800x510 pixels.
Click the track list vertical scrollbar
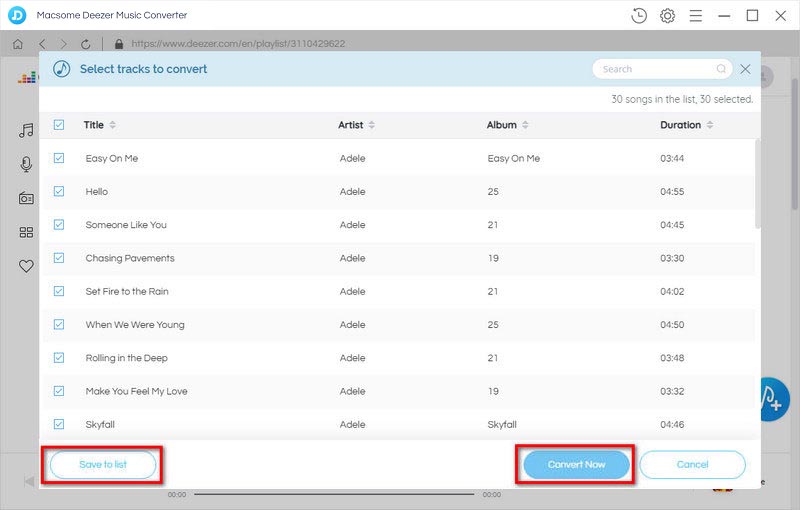[758, 184]
